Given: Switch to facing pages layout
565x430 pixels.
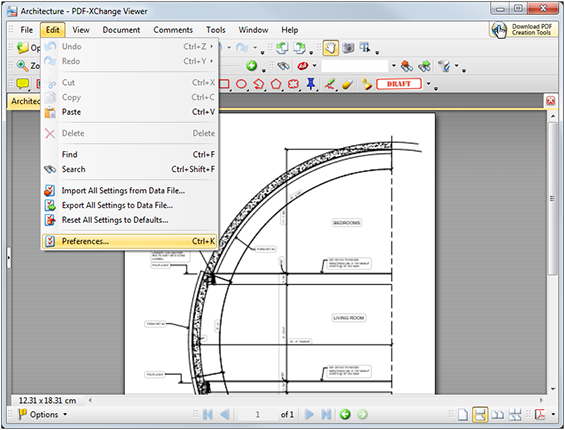Looking at the screenshot, I should pos(498,415).
